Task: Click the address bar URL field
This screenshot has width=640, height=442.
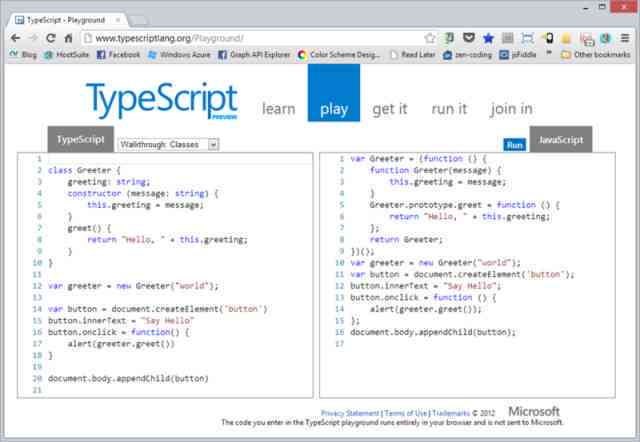Action: 253,38
